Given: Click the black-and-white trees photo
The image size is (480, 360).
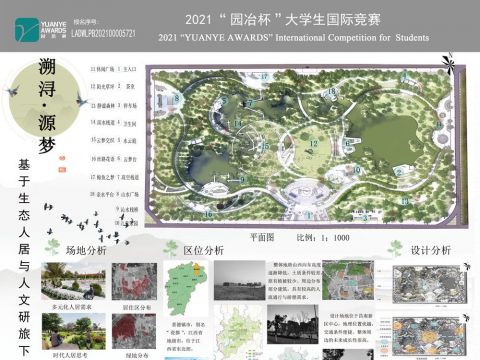Looking at the screenshot, I should click(x=292, y=325).
